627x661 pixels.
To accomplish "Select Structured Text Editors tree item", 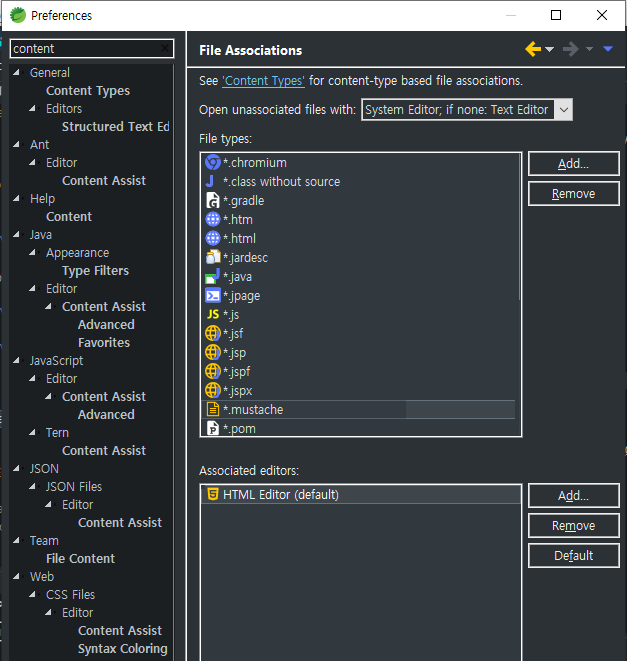I will 116,126.
